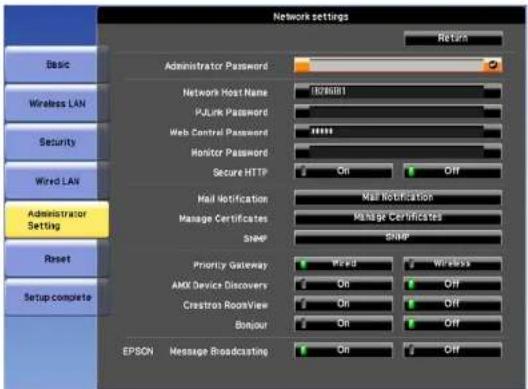Turn Bonjour On

[x=343, y=324]
